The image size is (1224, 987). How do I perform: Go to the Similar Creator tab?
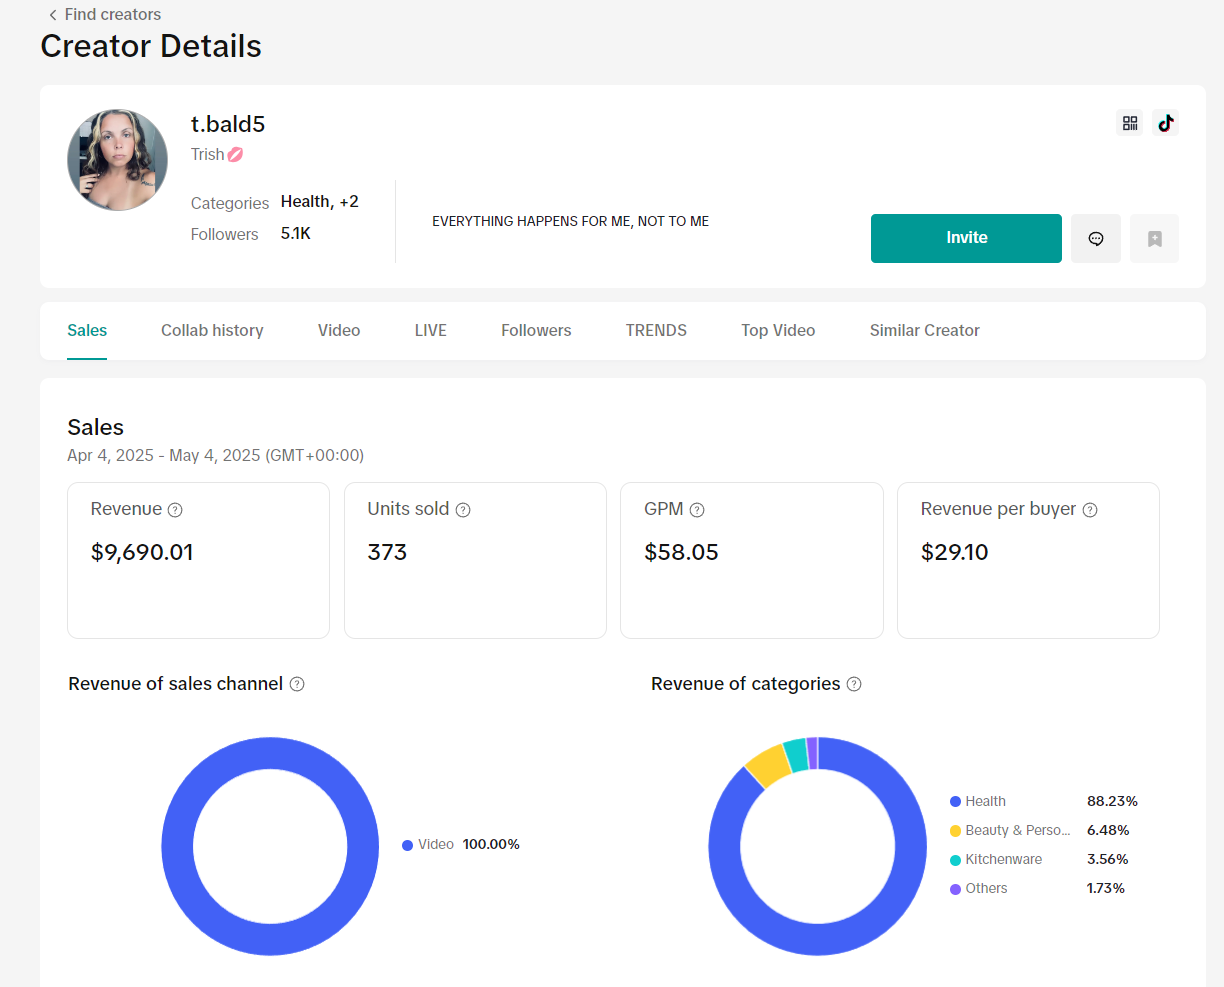coord(924,331)
